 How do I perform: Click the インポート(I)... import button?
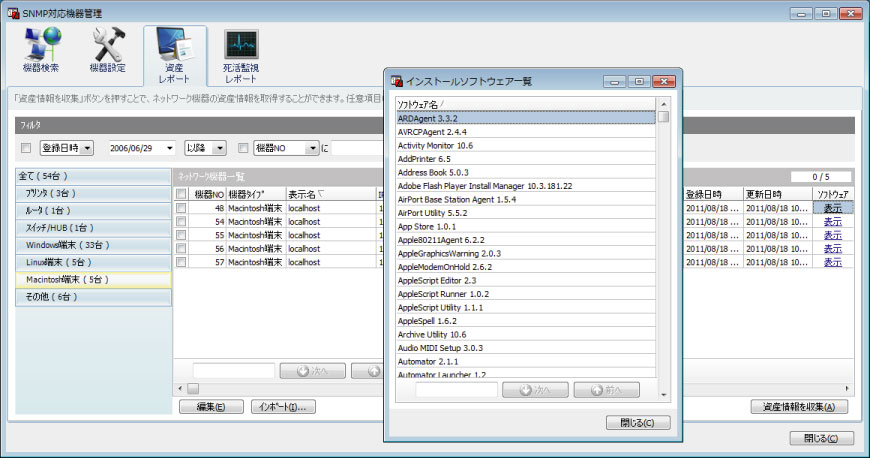pyautogui.click(x=283, y=407)
